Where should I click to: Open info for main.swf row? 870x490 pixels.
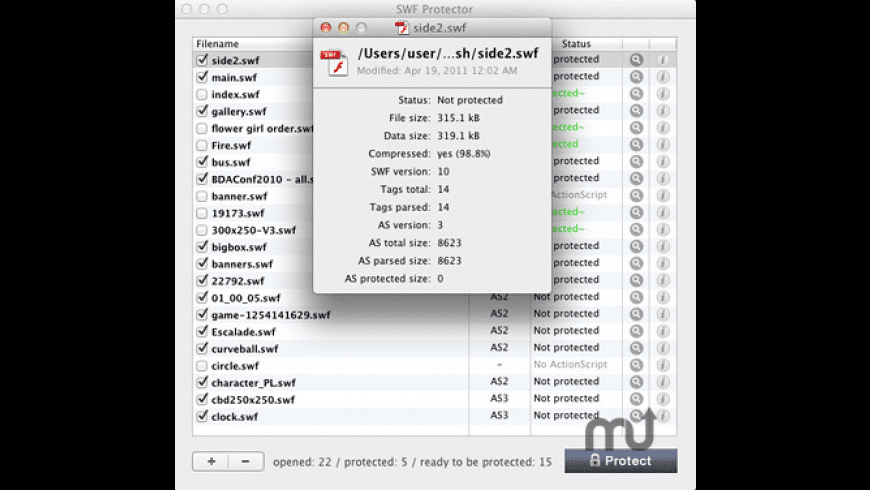pyautogui.click(x=662, y=77)
